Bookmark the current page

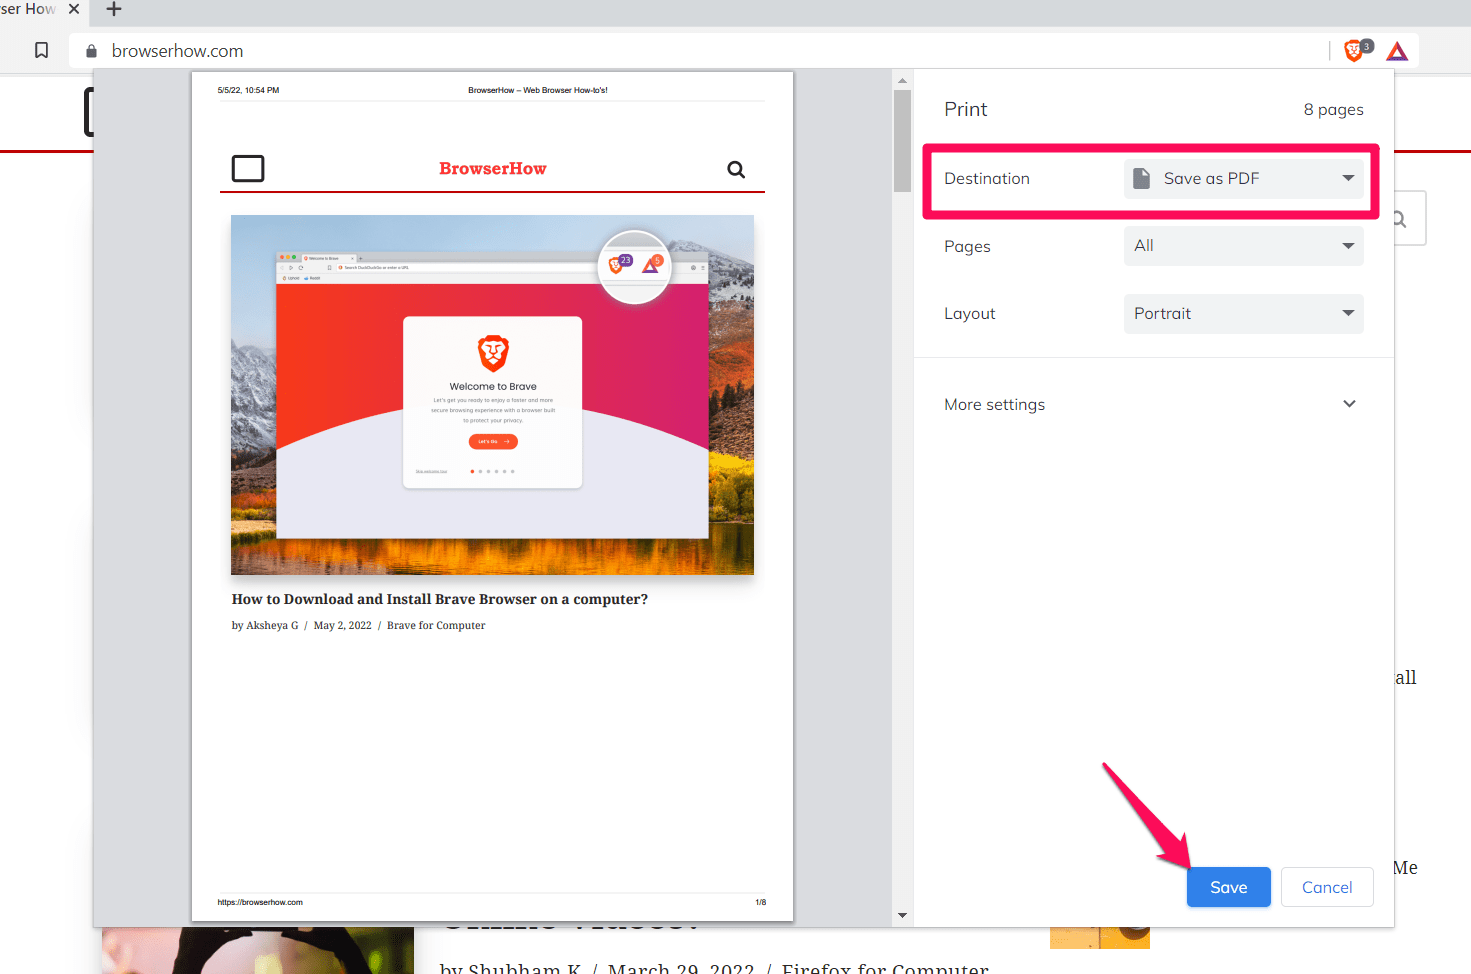(x=41, y=50)
